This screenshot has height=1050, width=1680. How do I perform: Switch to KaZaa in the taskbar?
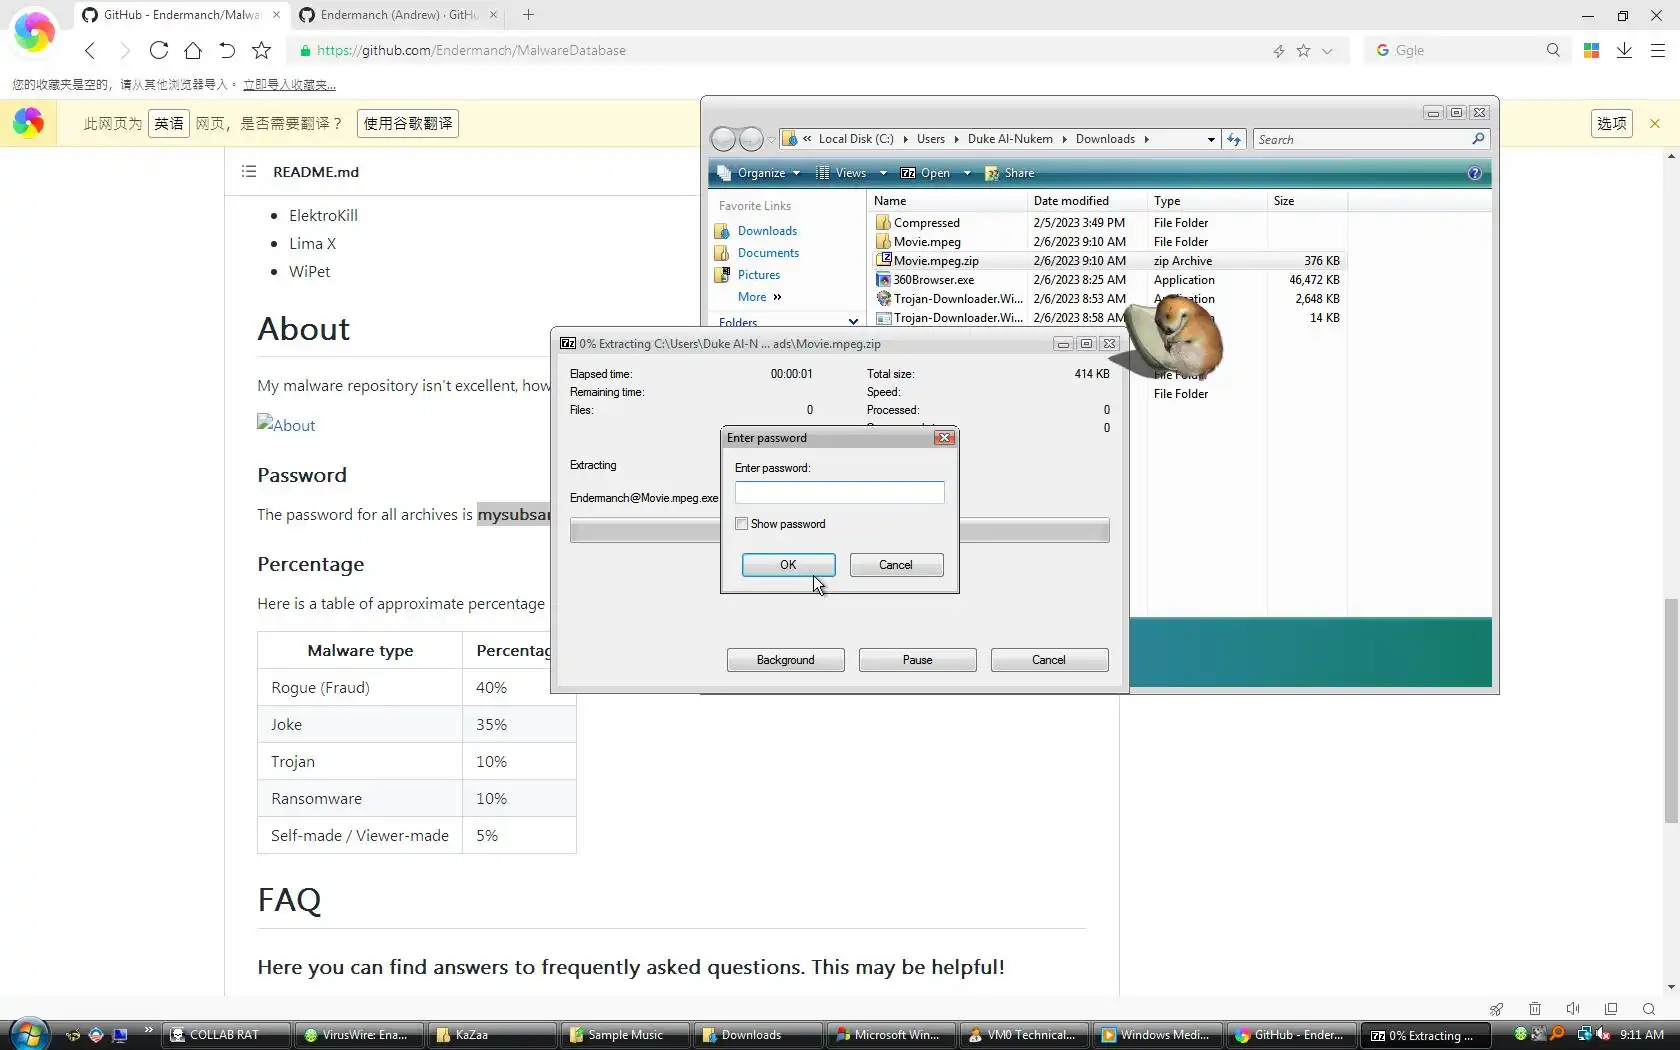coord(492,1035)
